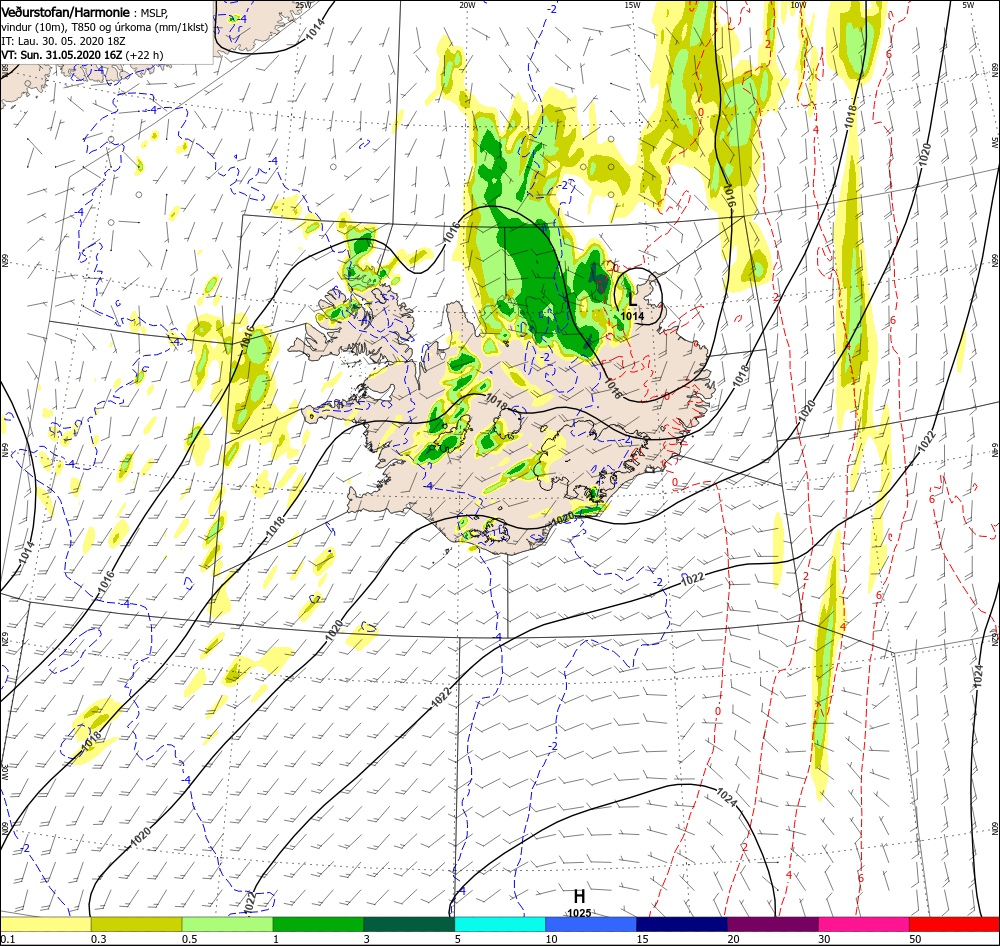
Task: Click the 1025 value under the H marker
Action: coord(579,913)
